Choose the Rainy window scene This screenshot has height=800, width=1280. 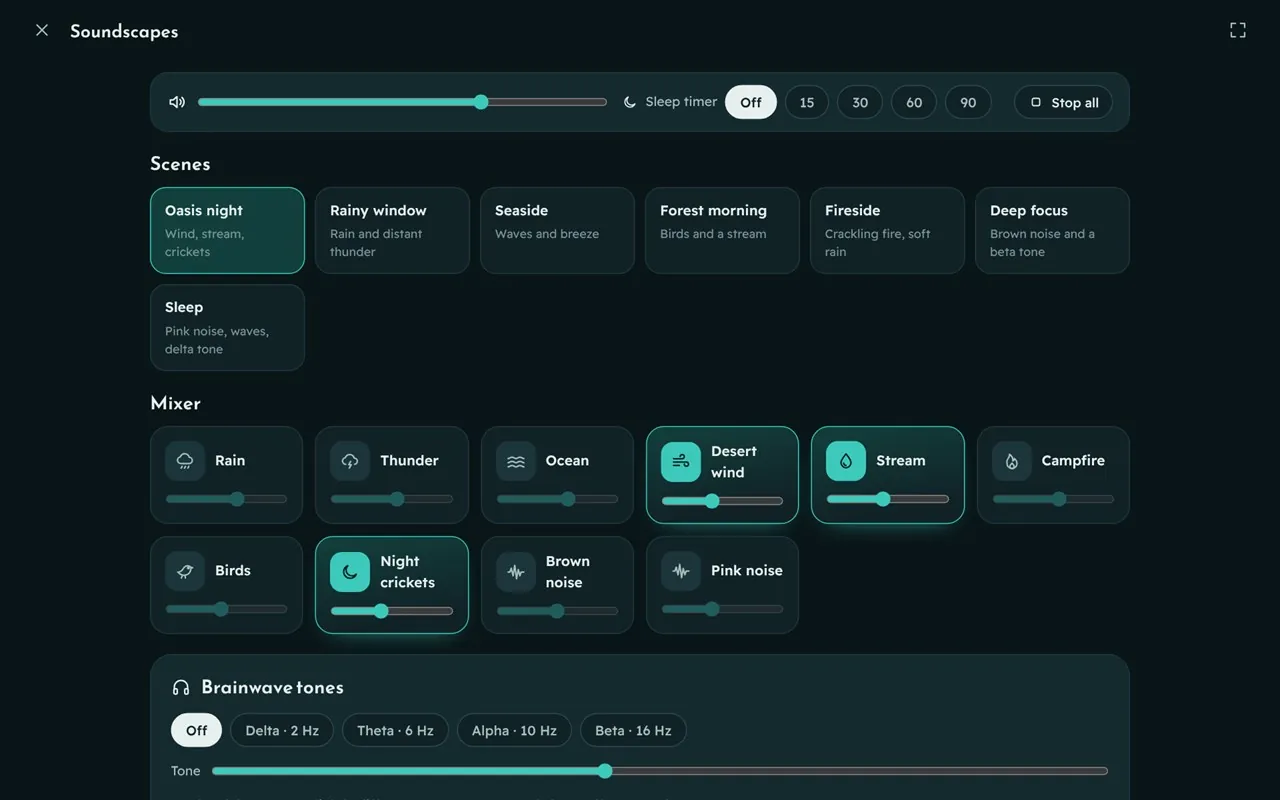point(392,230)
